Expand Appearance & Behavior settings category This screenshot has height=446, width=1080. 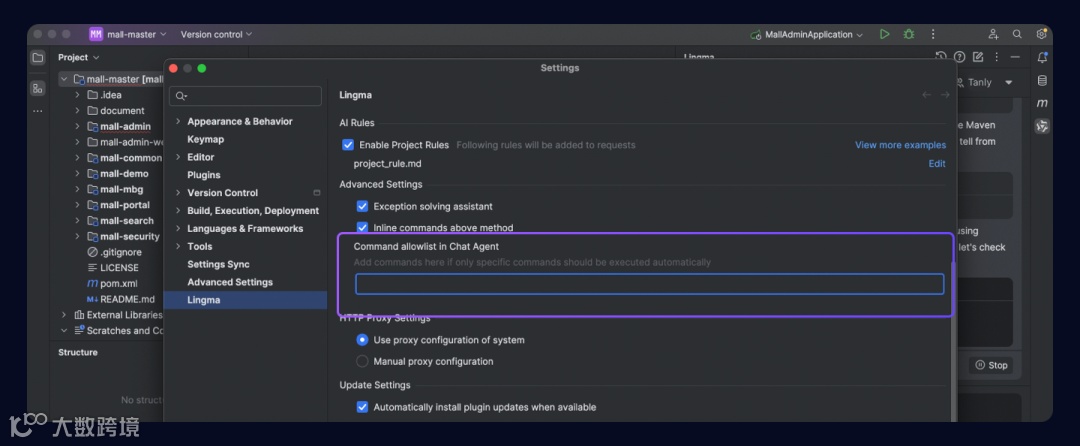(x=178, y=121)
